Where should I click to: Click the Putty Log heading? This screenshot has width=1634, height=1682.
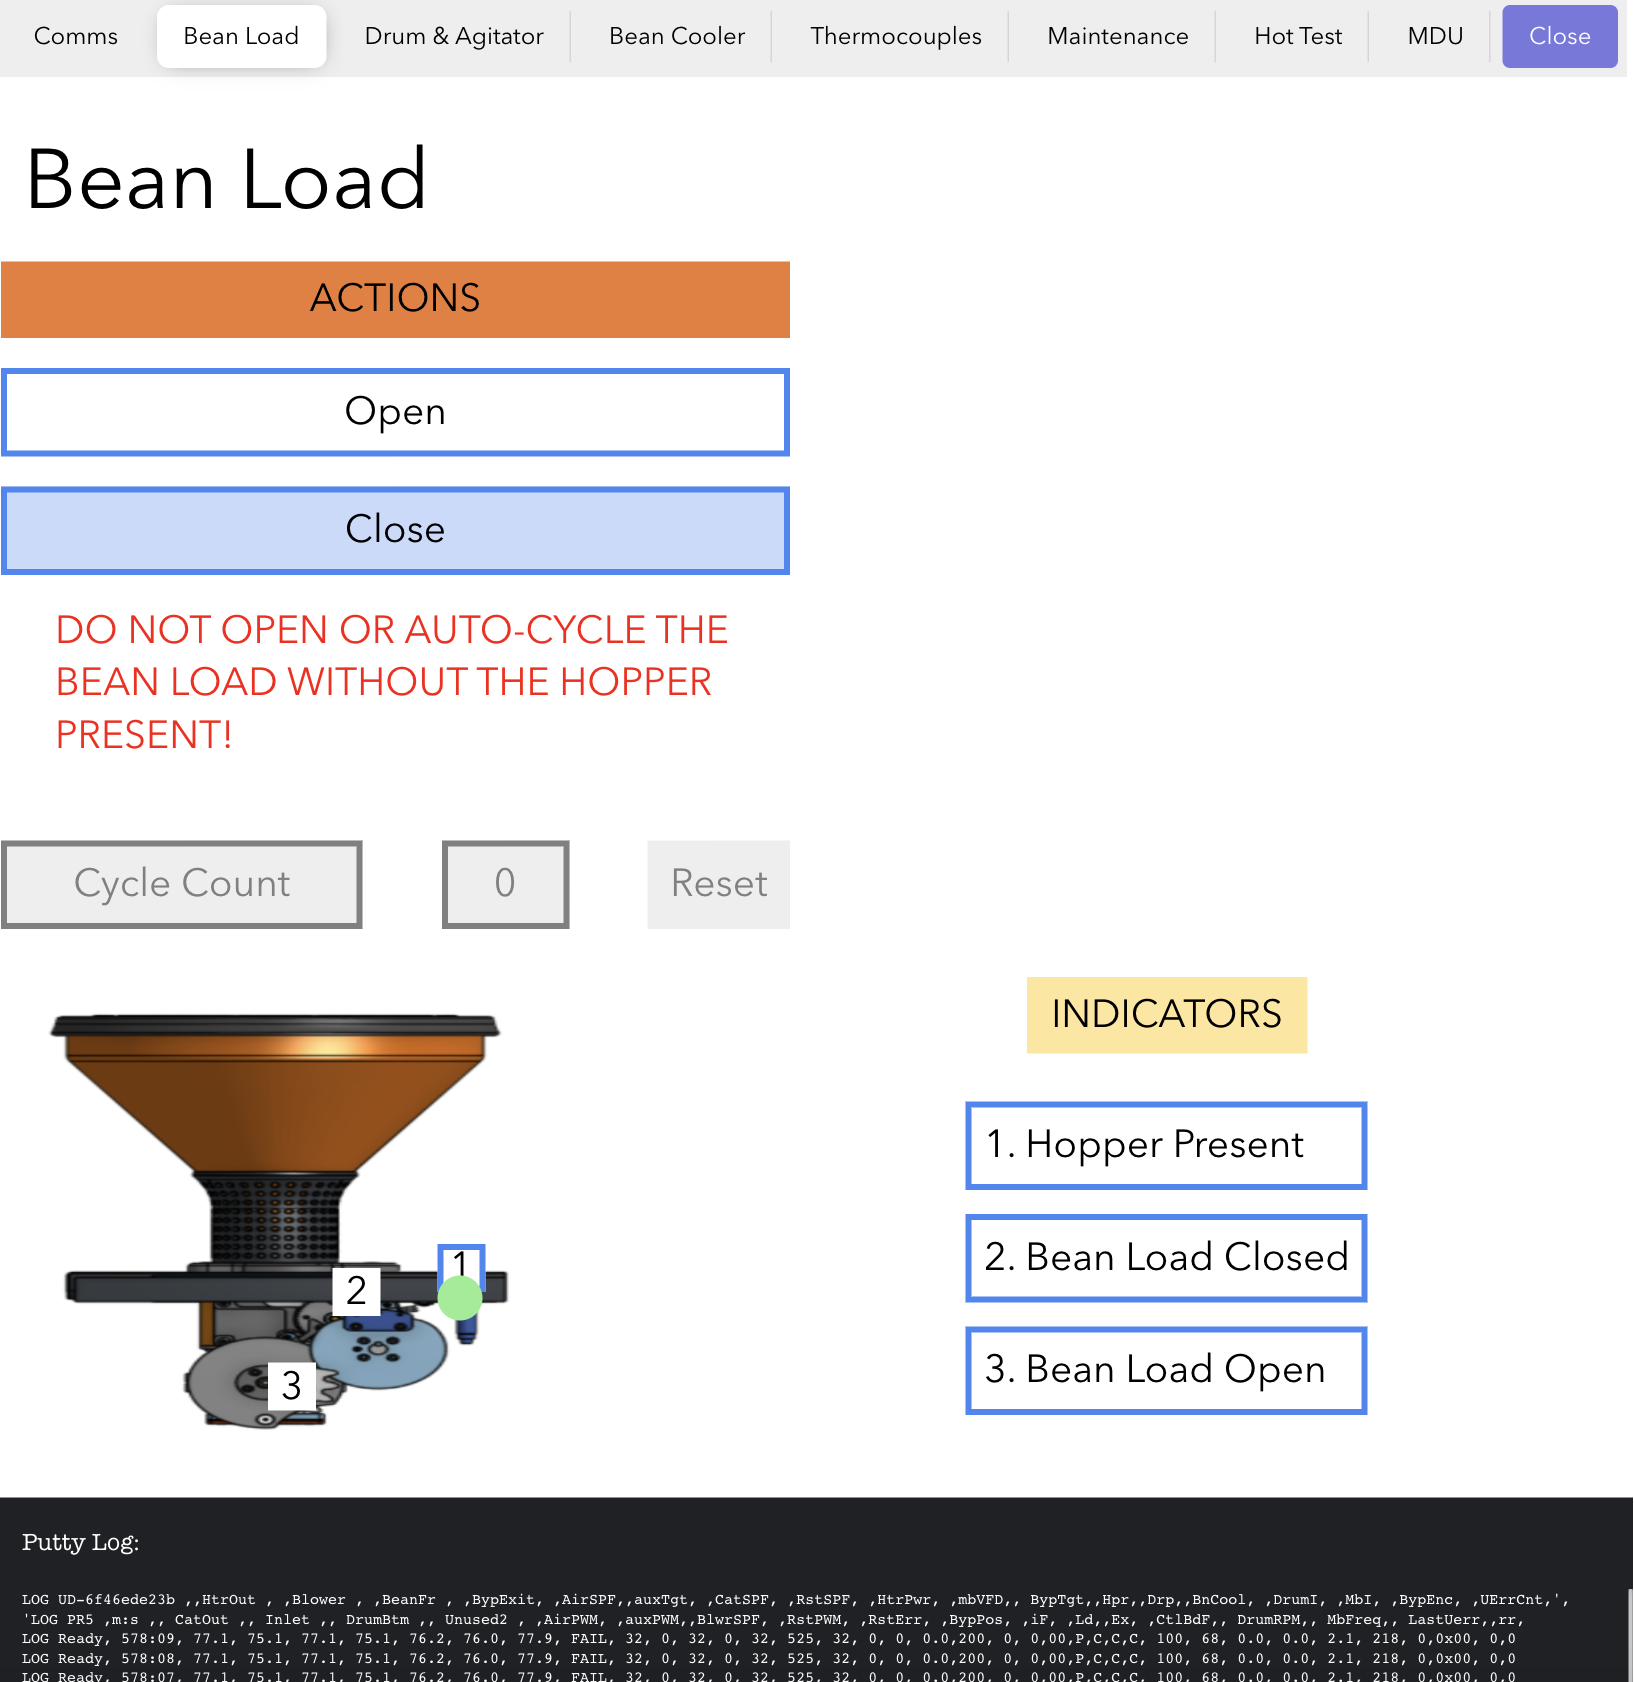click(80, 1542)
